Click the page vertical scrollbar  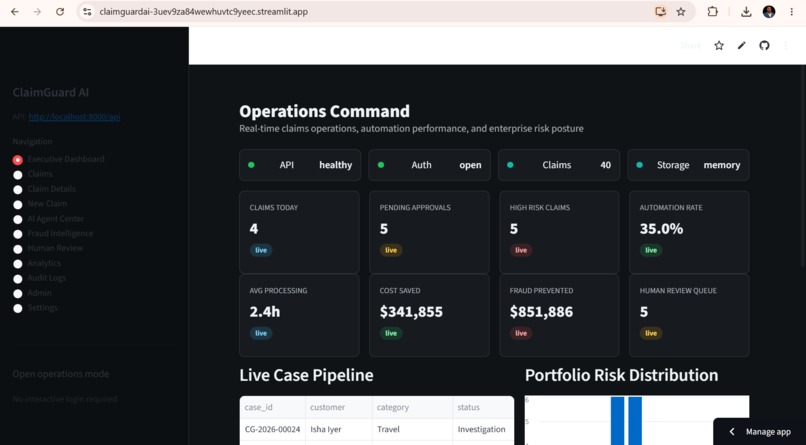pyautogui.click(x=802, y=164)
